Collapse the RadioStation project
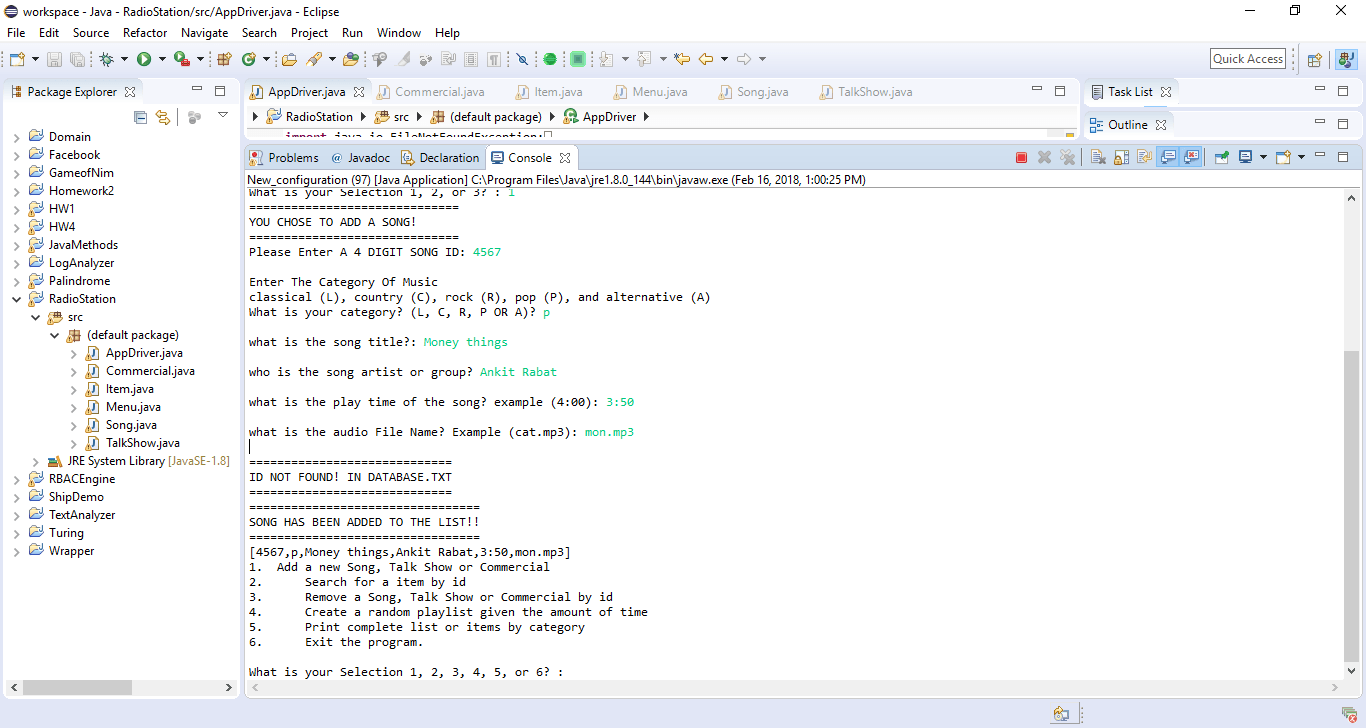 (x=16, y=299)
